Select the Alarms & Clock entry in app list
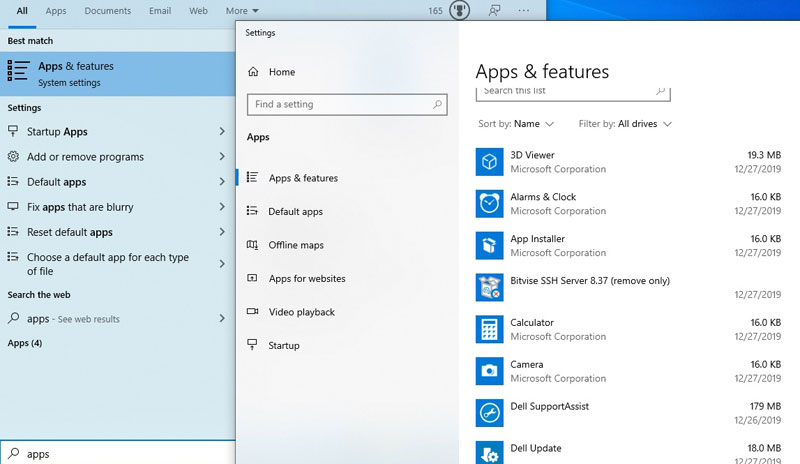The image size is (800, 464). 629,204
